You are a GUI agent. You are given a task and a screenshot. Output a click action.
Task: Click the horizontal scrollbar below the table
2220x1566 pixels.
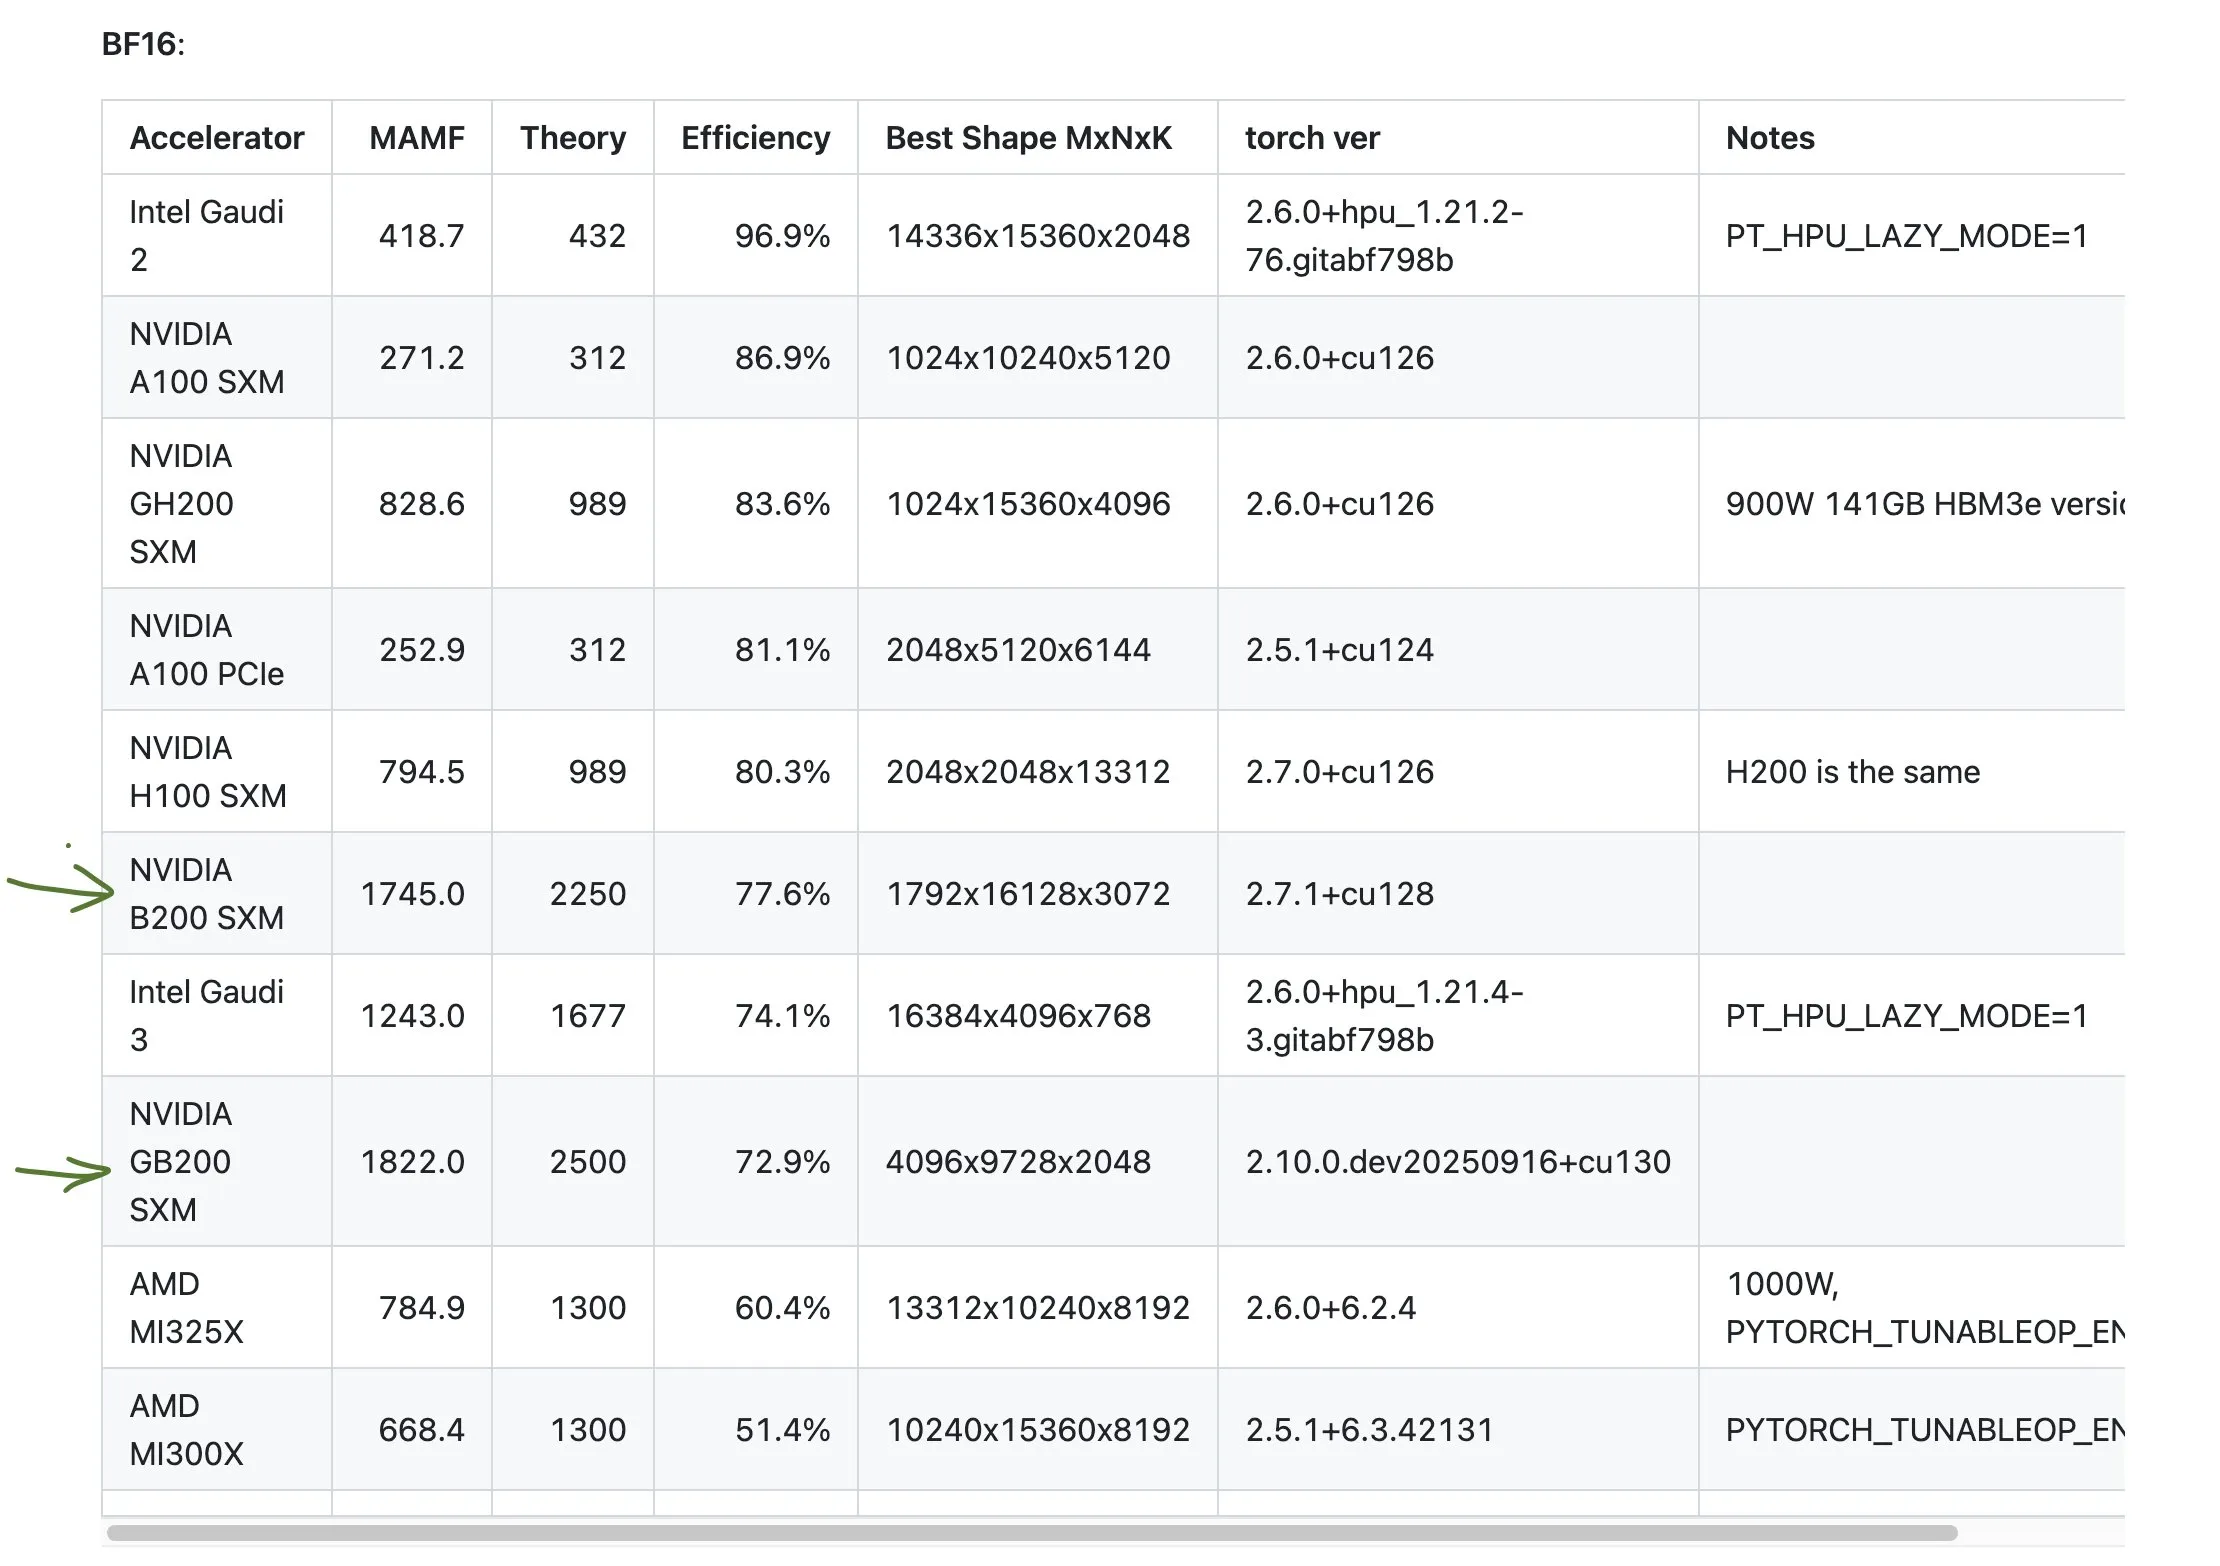1030,1532
